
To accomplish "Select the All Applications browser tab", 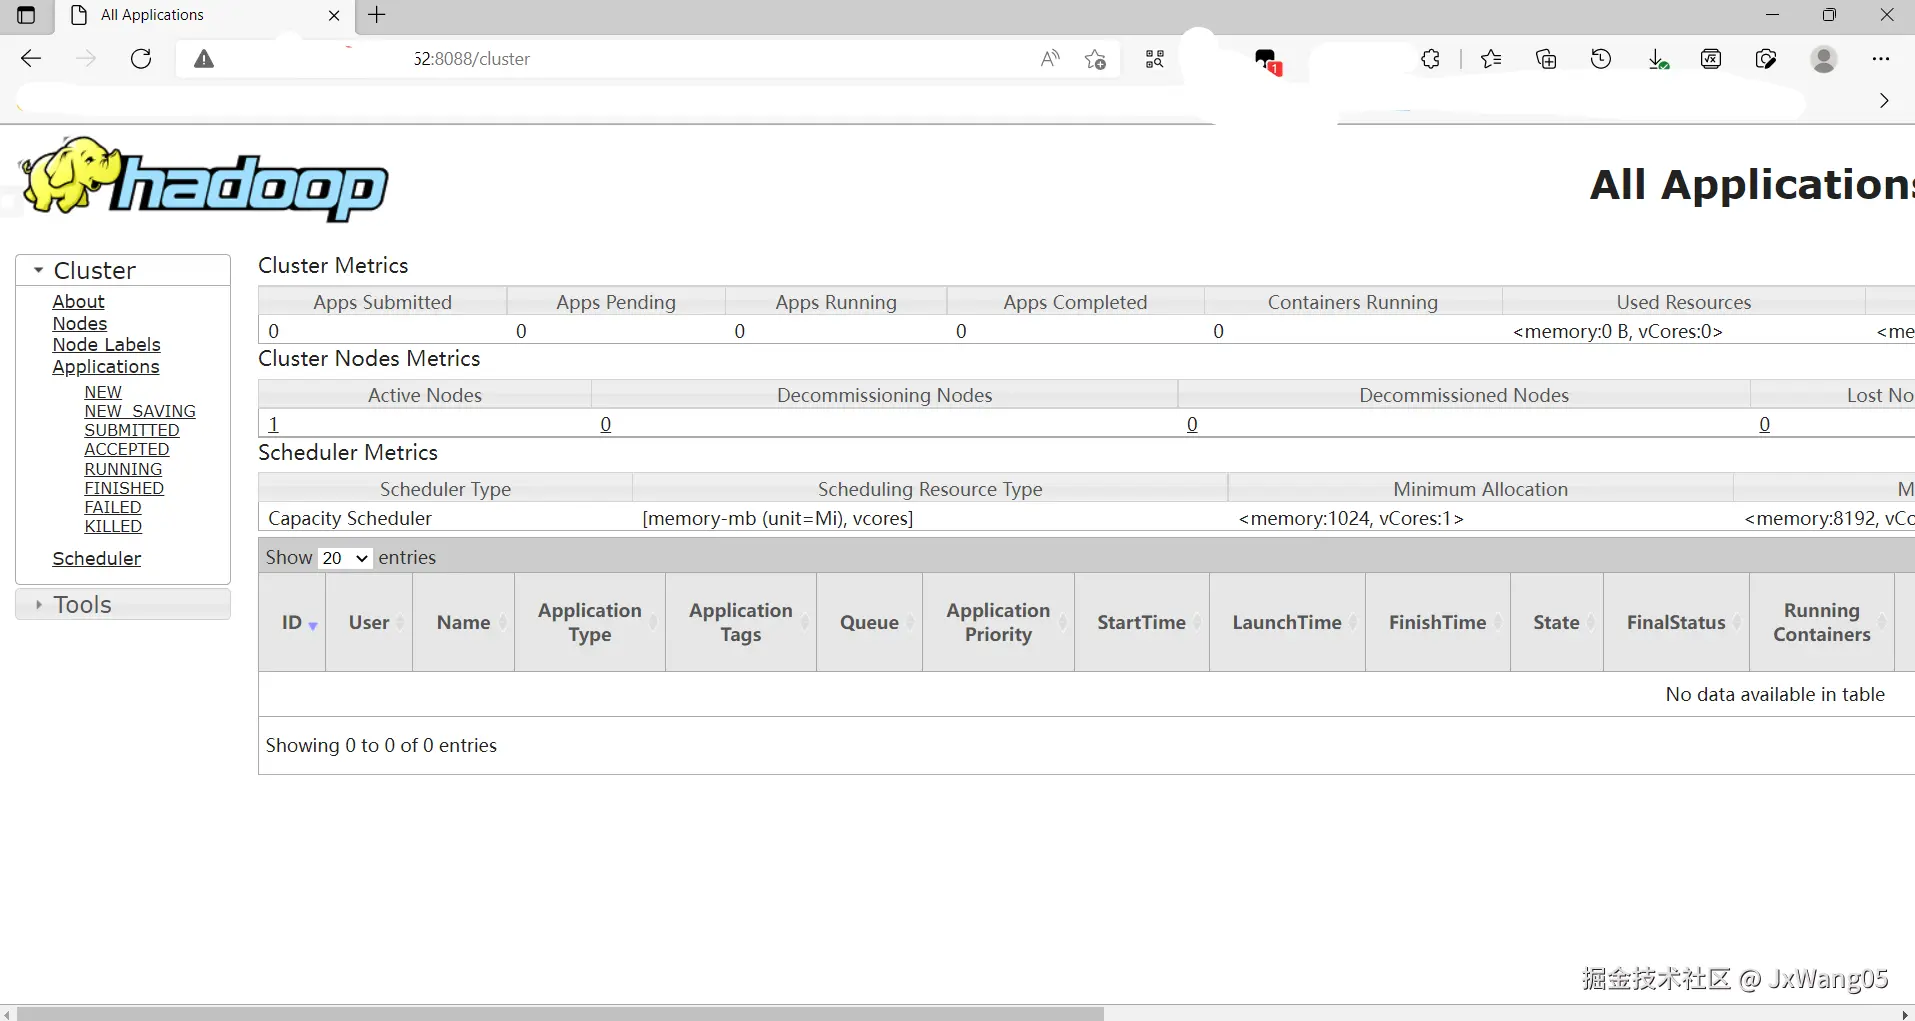I will pos(205,15).
